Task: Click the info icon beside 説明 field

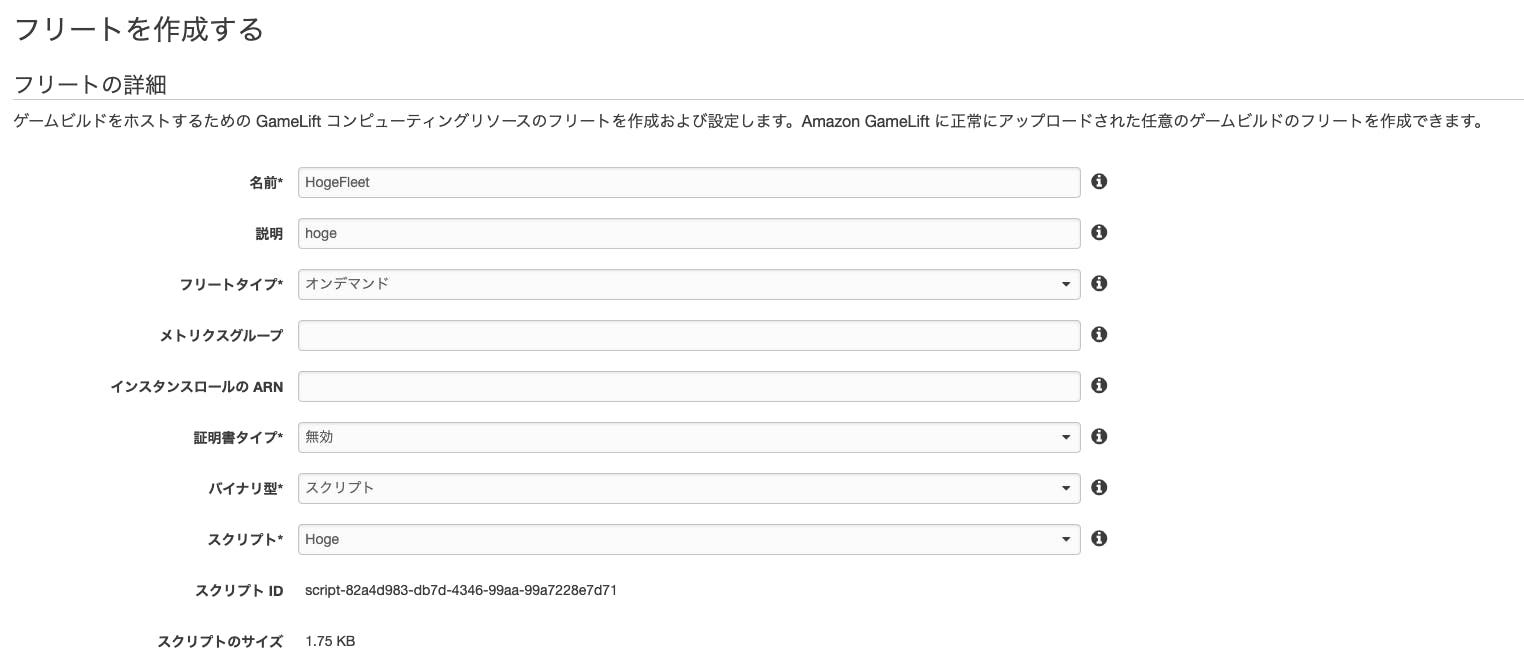Action: (1098, 232)
